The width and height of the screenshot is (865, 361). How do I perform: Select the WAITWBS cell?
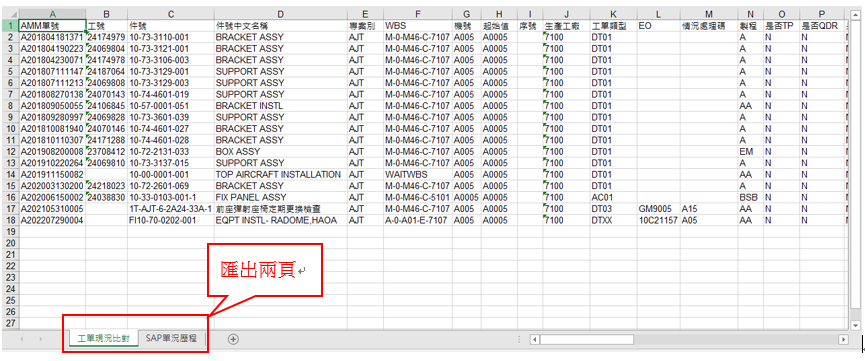click(x=418, y=174)
